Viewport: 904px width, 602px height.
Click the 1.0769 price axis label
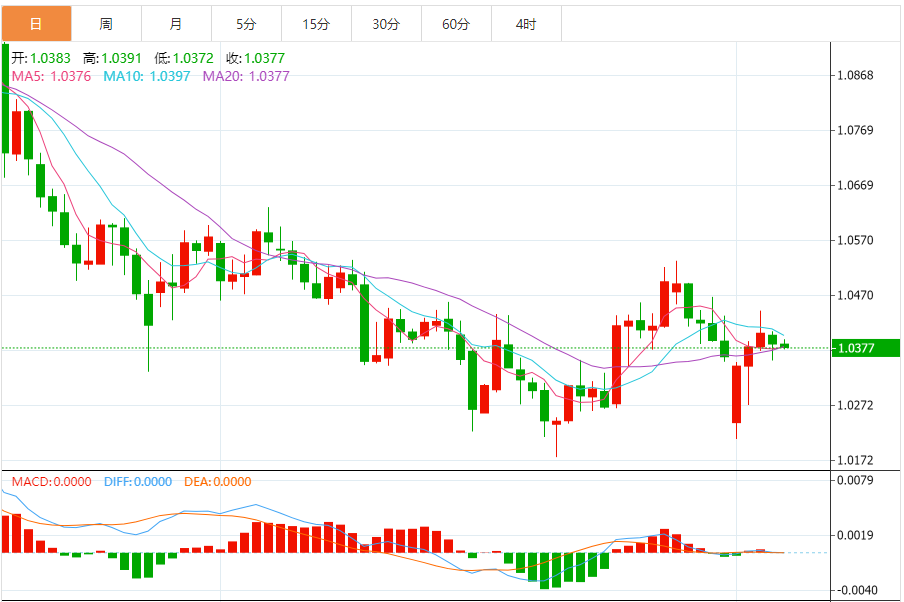point(855,130)
